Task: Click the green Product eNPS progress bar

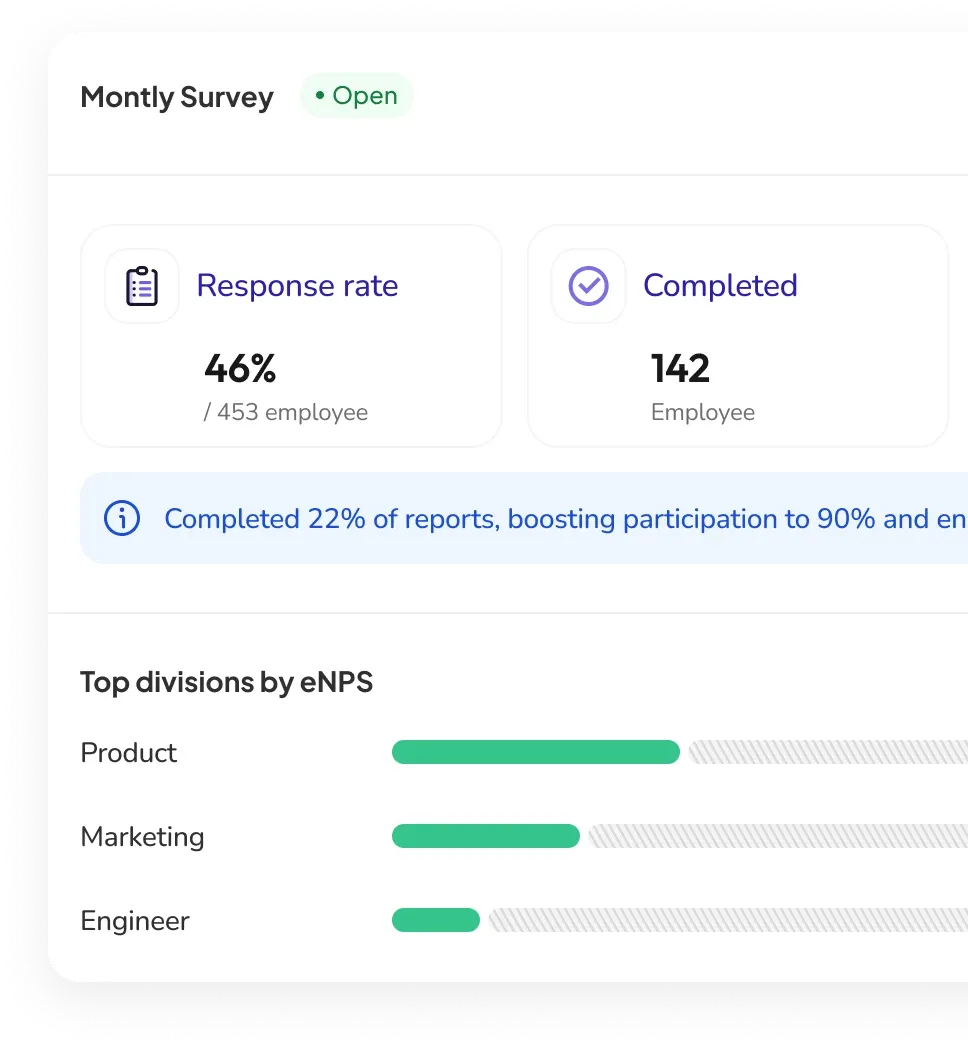Action: [536, 752]
